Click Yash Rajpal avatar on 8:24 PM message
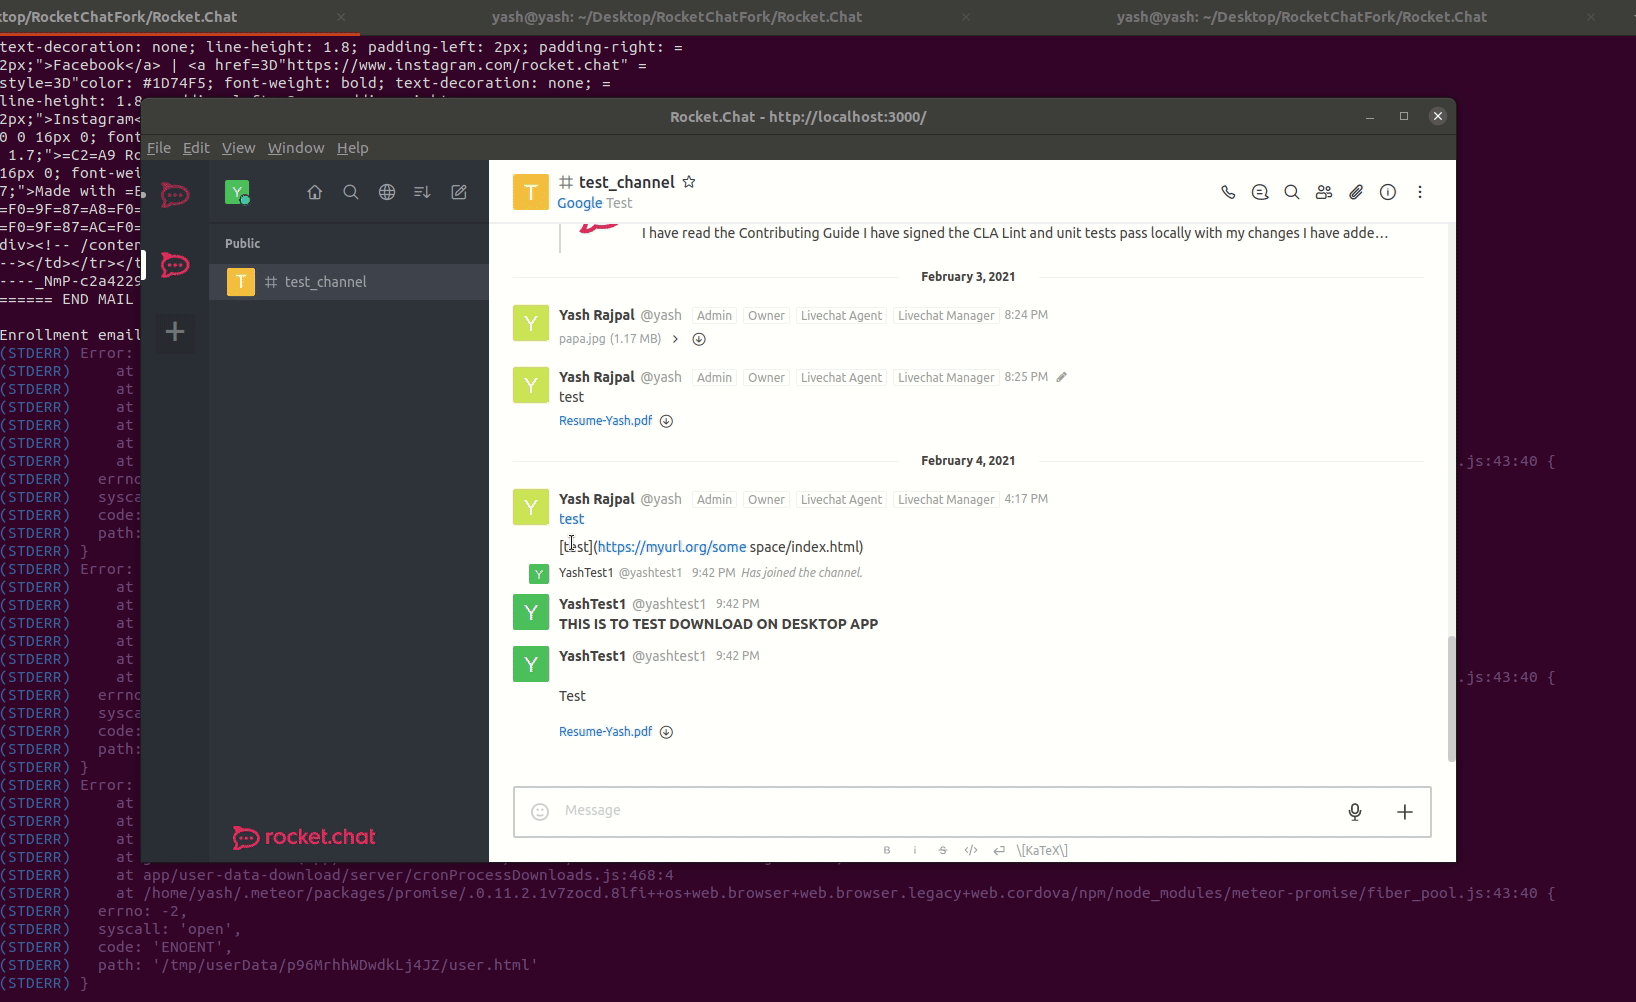 point(531,323)
